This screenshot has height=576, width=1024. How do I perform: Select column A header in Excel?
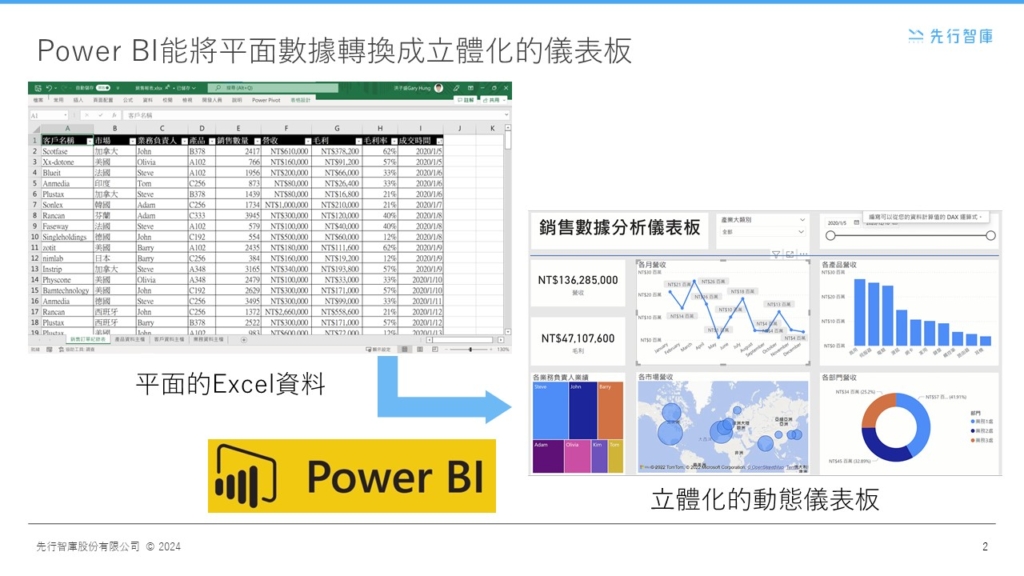pyautogui.click(x=67, y=129)
